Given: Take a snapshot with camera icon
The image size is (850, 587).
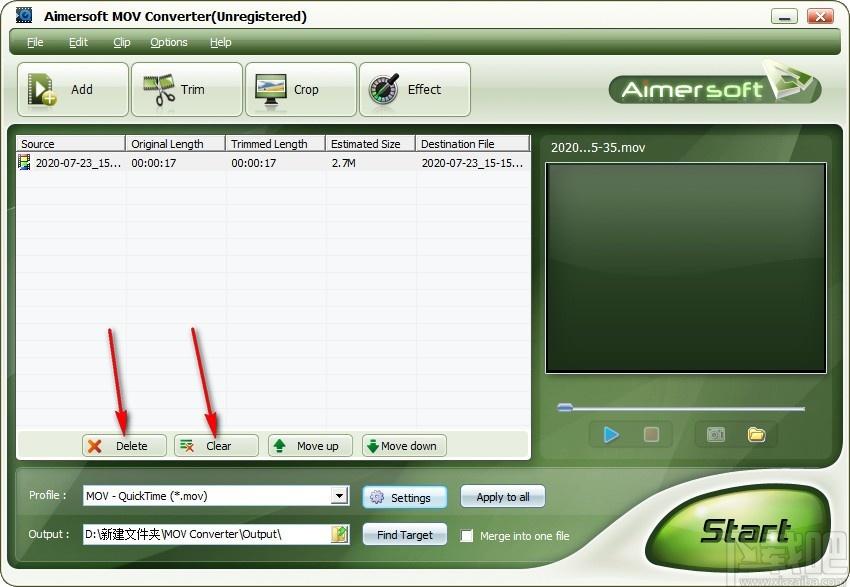Looking at the screenshot, I should [716, 434].
